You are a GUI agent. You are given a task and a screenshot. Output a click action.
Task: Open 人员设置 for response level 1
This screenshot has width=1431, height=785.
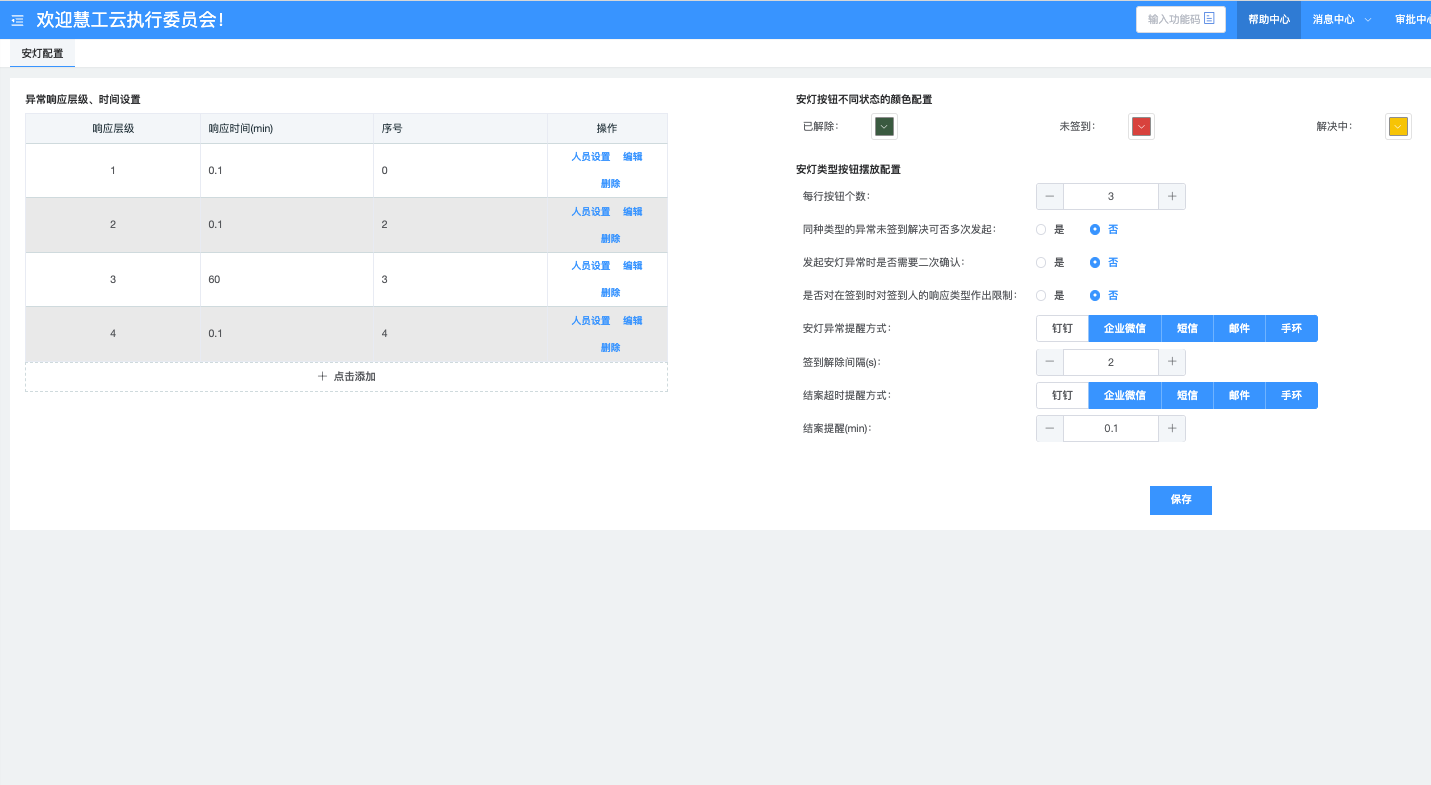coord(590,157)
